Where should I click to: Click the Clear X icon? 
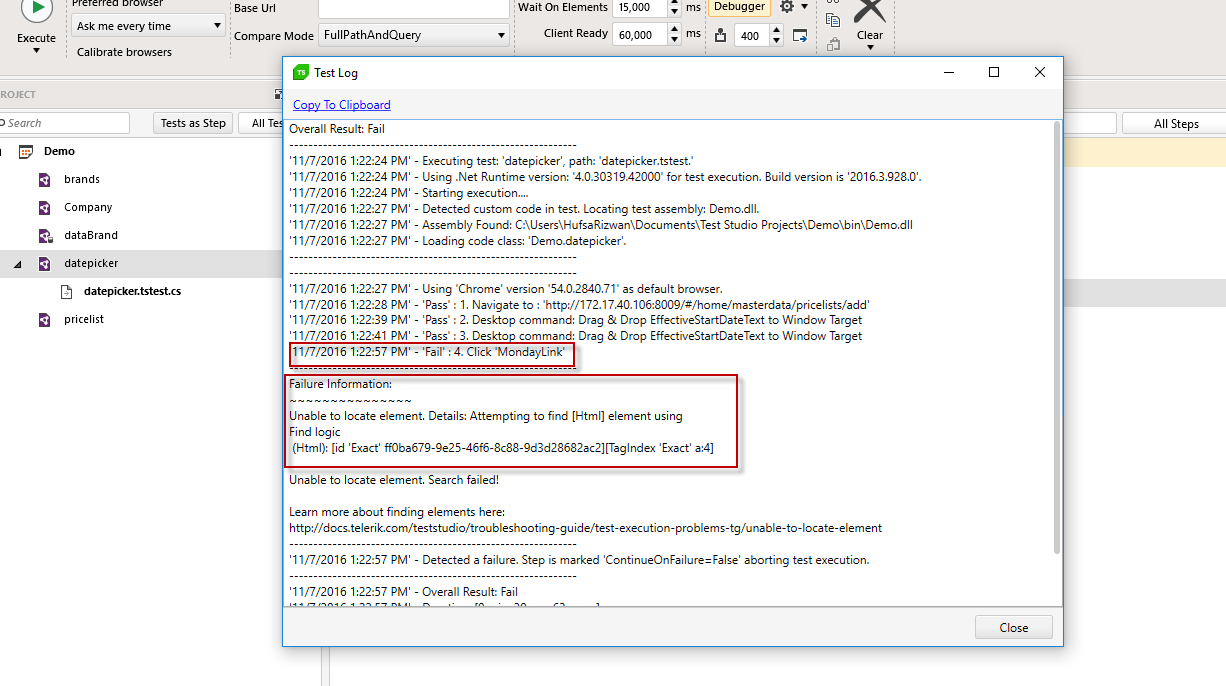click(869, 10)
